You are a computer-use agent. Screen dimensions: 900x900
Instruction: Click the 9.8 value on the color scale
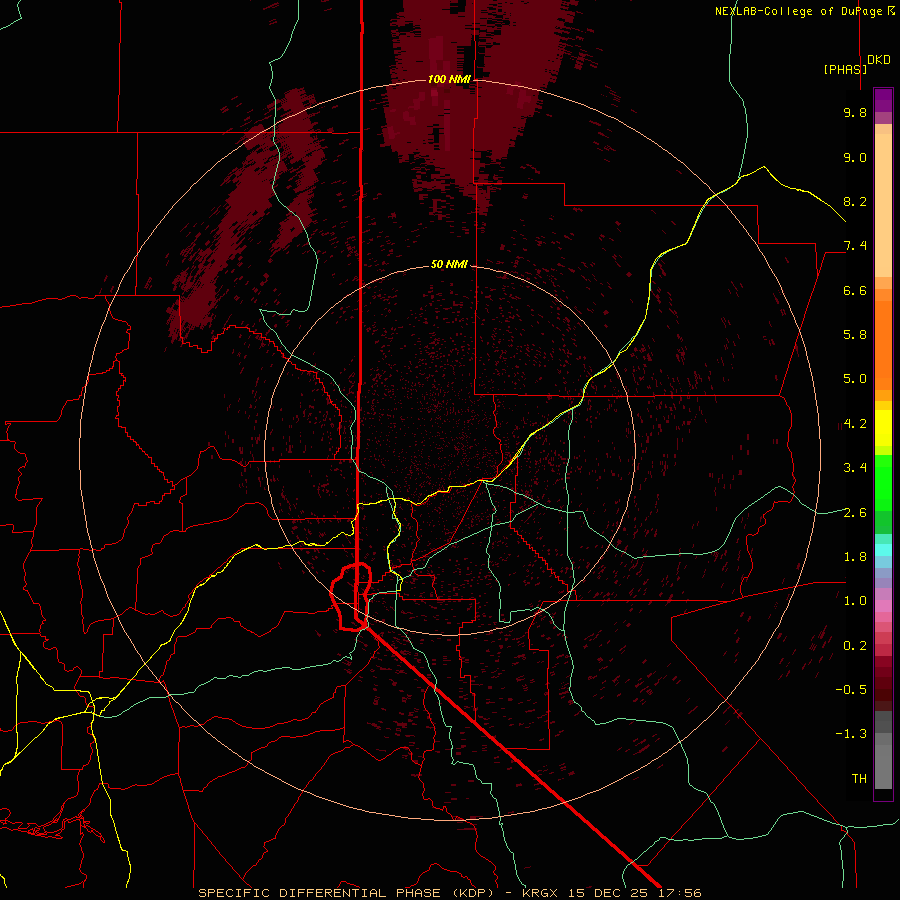[855, 112]
